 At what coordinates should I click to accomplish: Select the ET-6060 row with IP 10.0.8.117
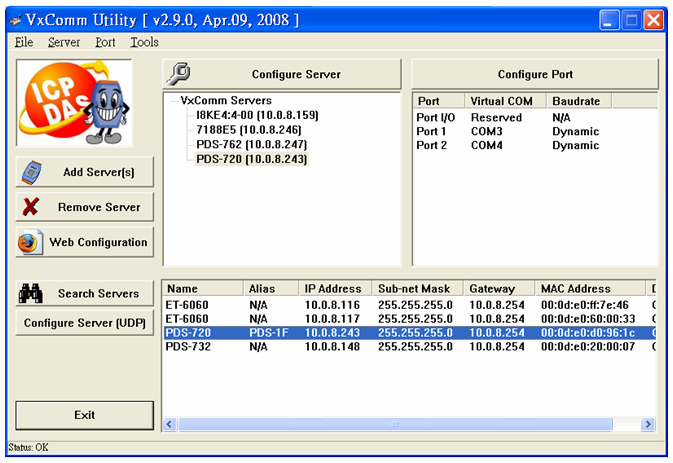pyautogui.click(x=409, y=319)
